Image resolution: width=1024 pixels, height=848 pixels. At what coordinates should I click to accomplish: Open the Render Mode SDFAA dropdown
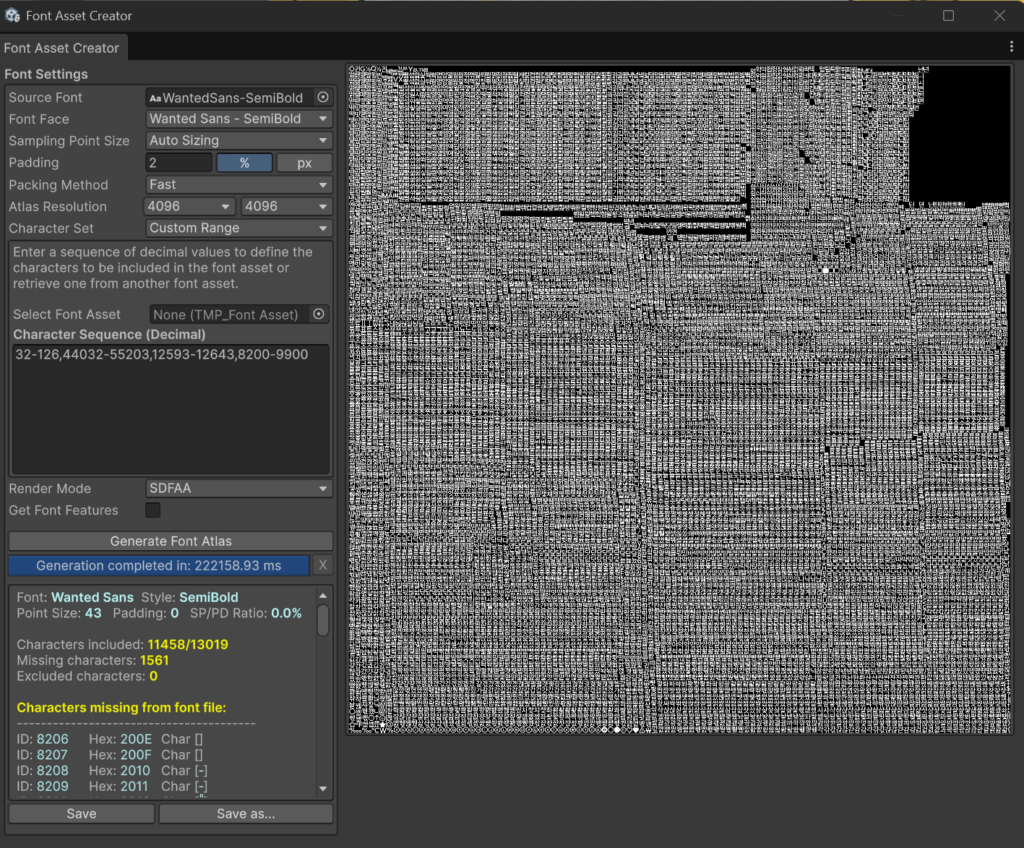coord(239,489)
